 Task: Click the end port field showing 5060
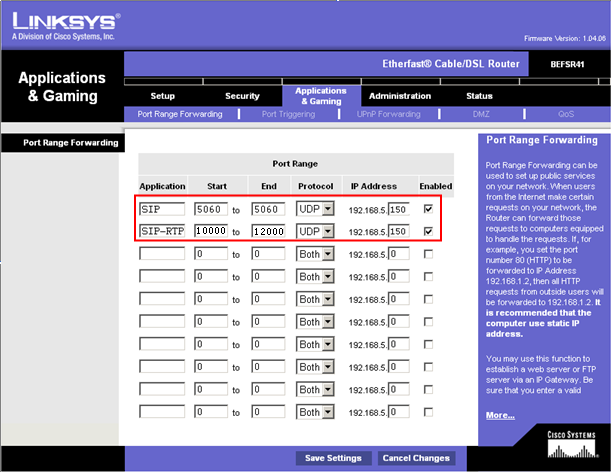pos(268,209)
